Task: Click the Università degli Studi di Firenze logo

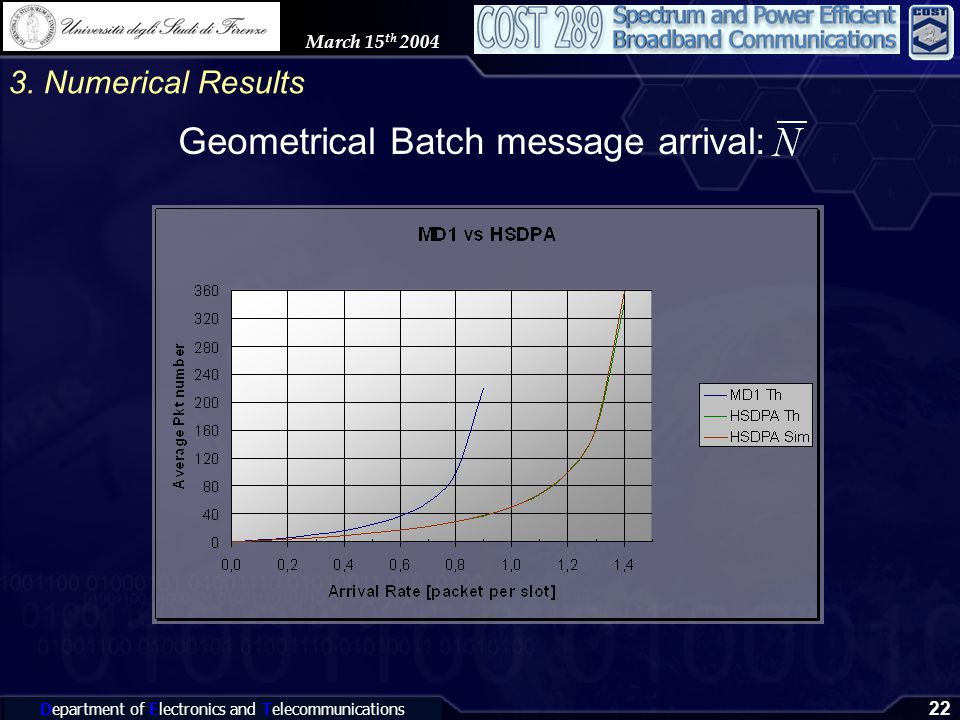Action: [141, 27]
